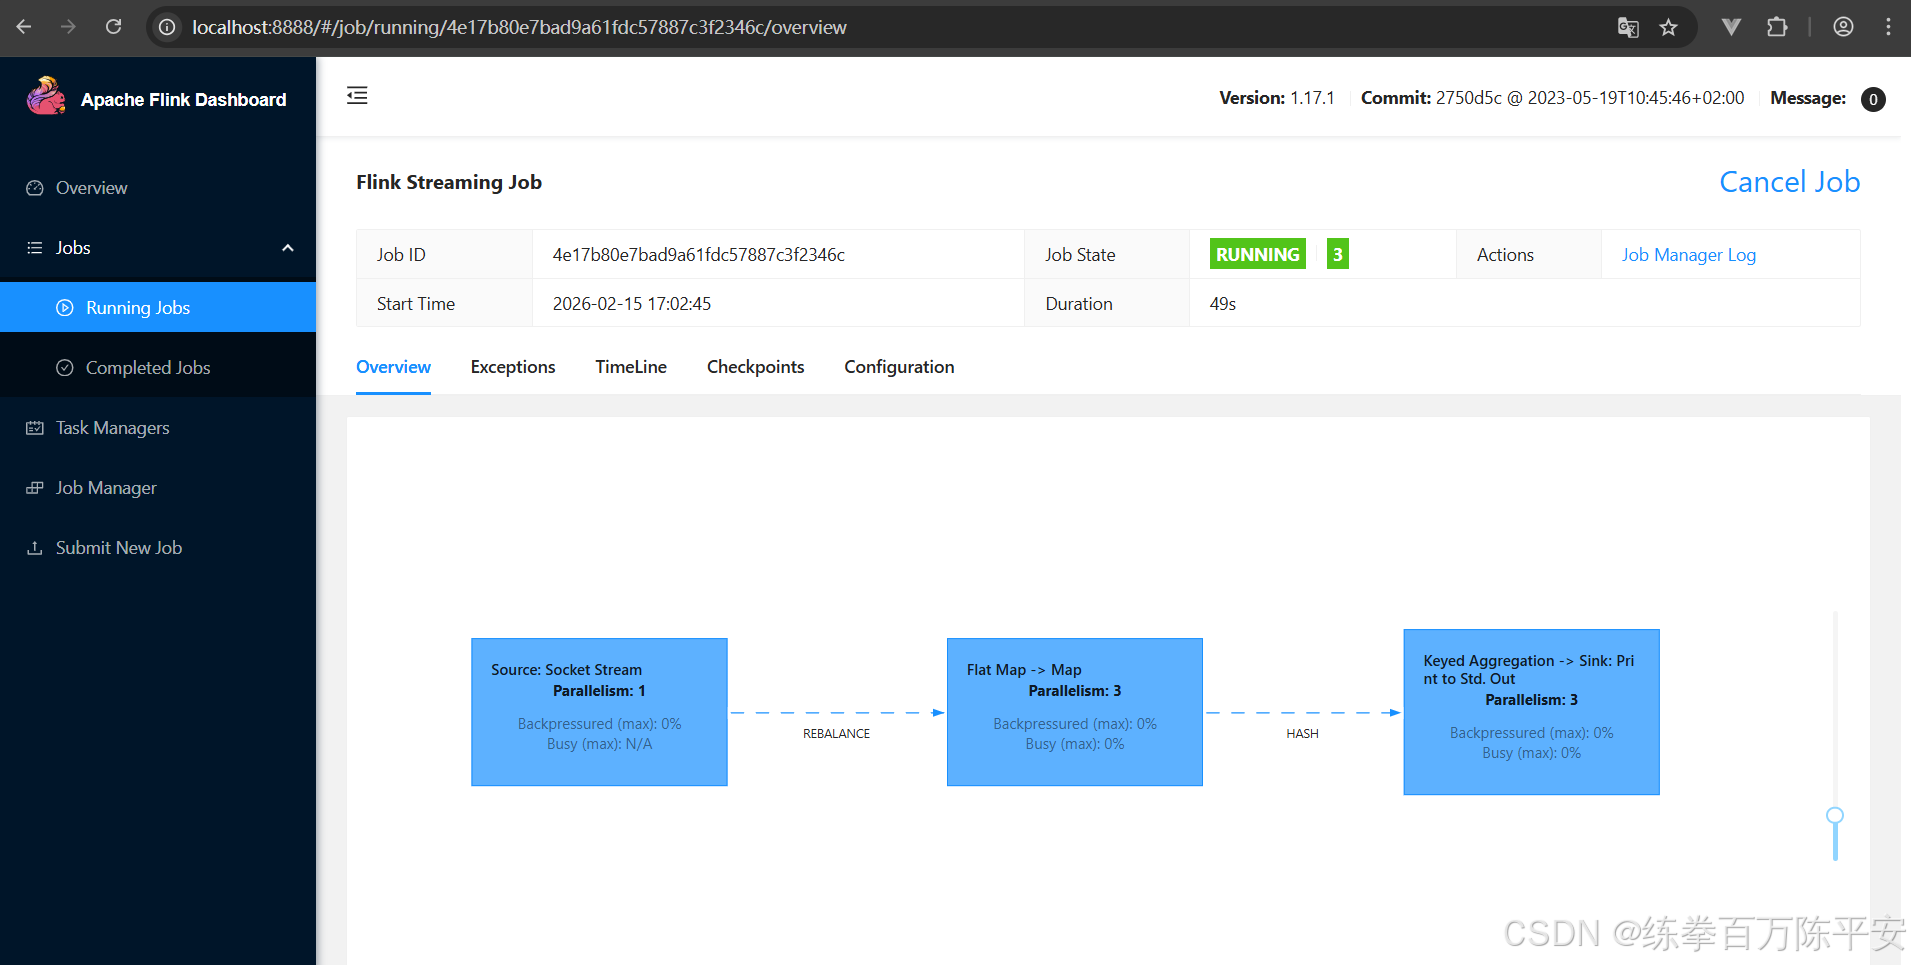Image resolution: width=1911 pixels, height=965 pixels.
Task: Click the duration value 49s
Action: [1222, 304]
